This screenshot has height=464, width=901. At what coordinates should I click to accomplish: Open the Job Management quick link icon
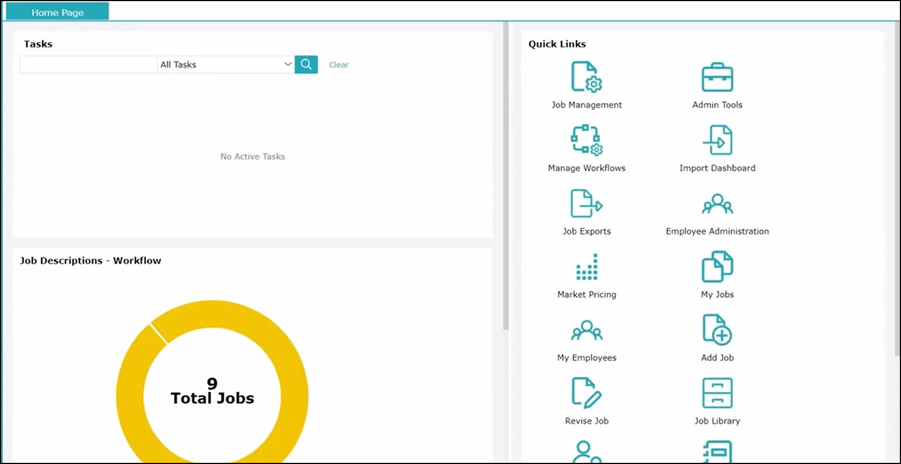pos(586,78)
